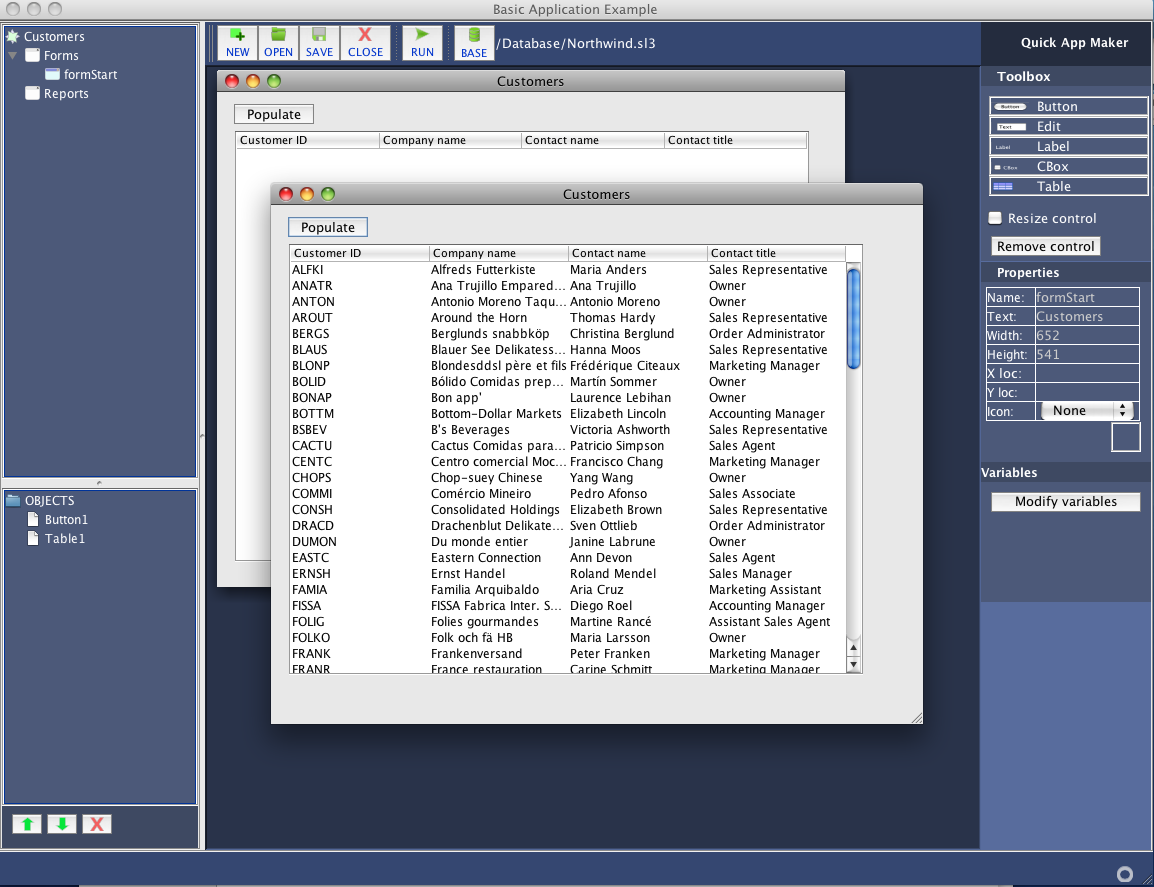The height and width of the screenshot is (887, 1154).
Task: Click Contact name header in front window
Action: tap(638, 253)
